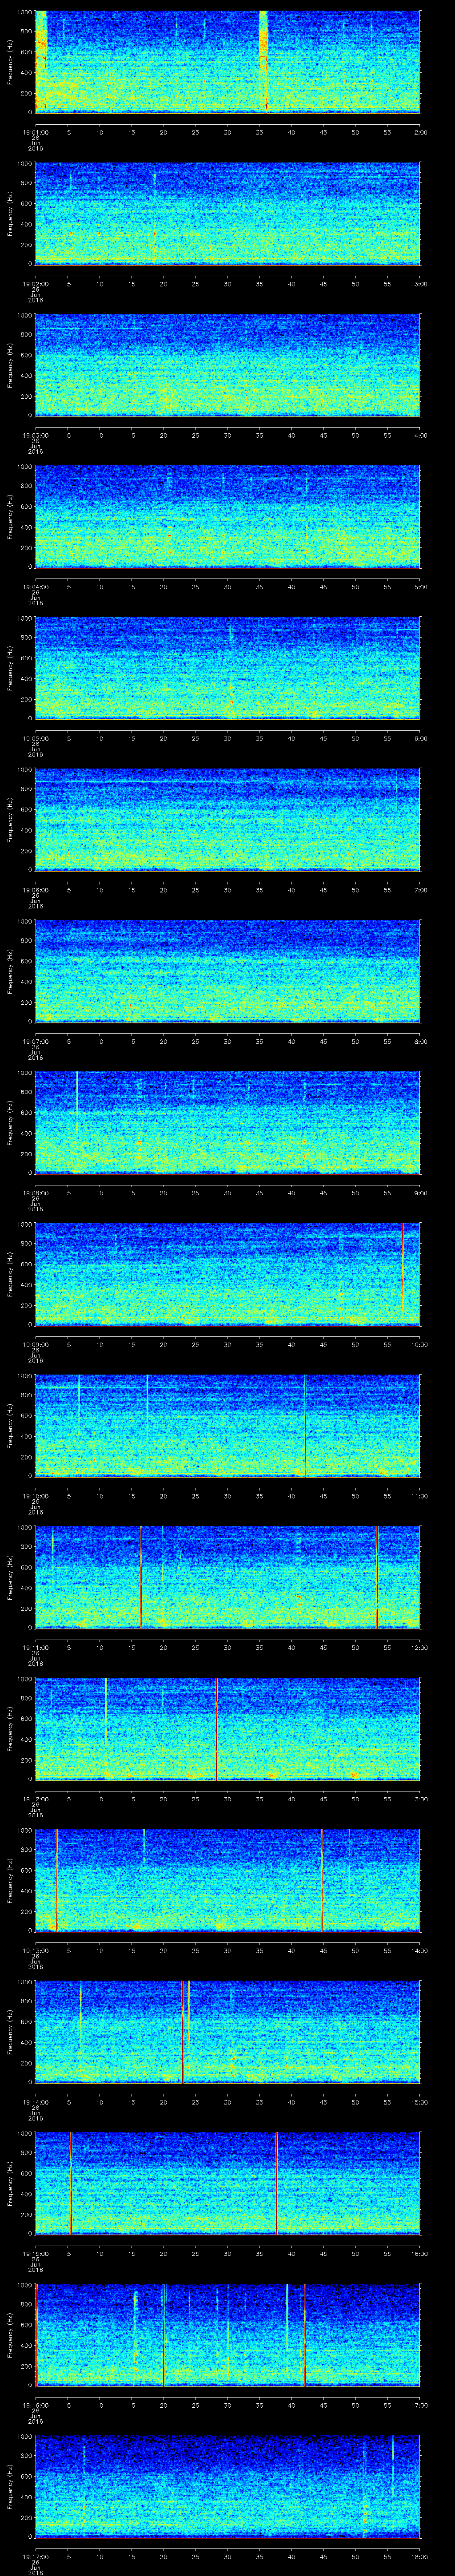Click the 19:05:00 start time label
This screenshot has width=455, height=2576.
(35, 738)
